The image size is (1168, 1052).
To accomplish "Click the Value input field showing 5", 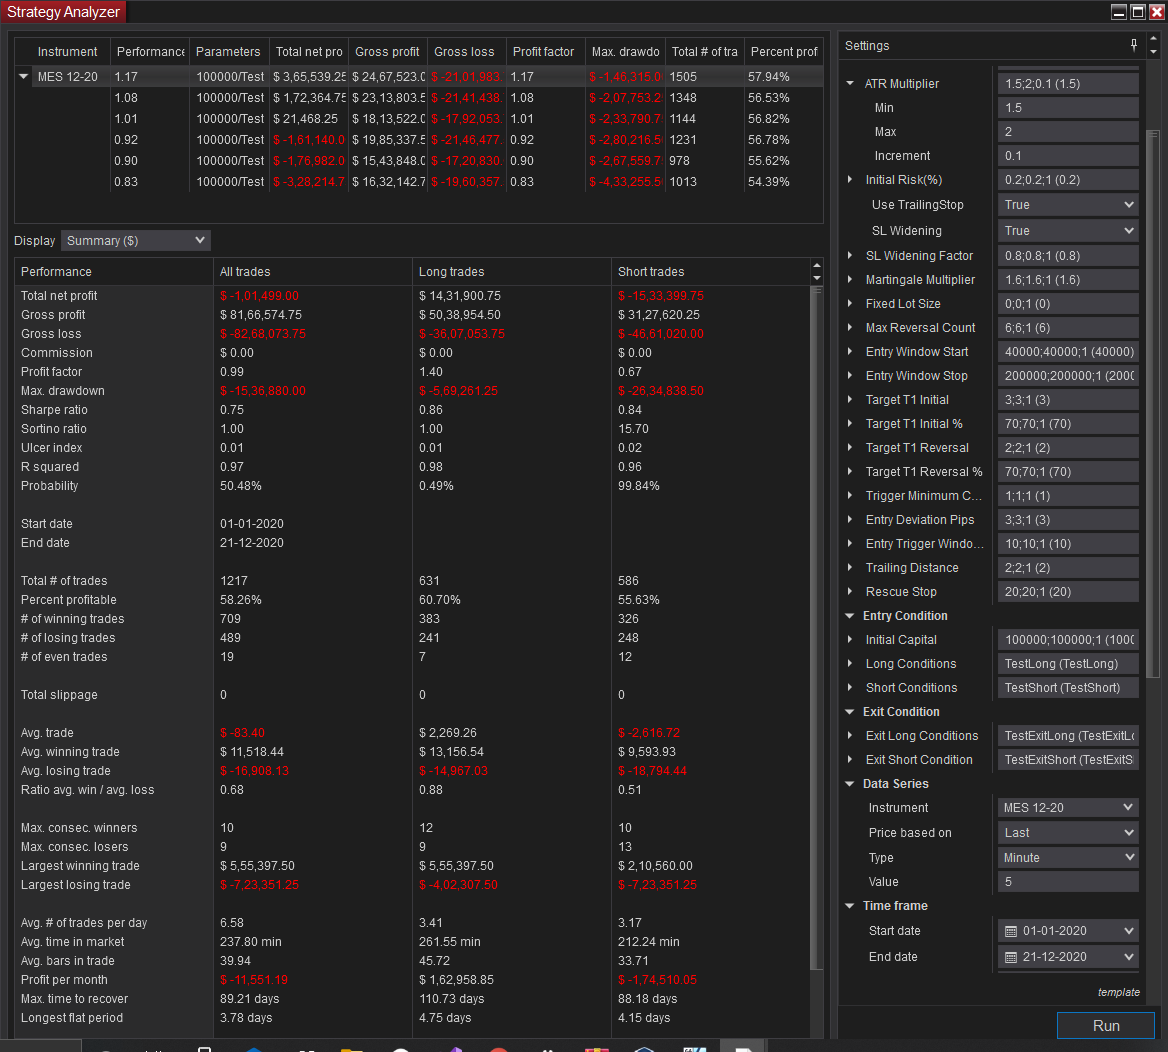I will coord(1067,881).
